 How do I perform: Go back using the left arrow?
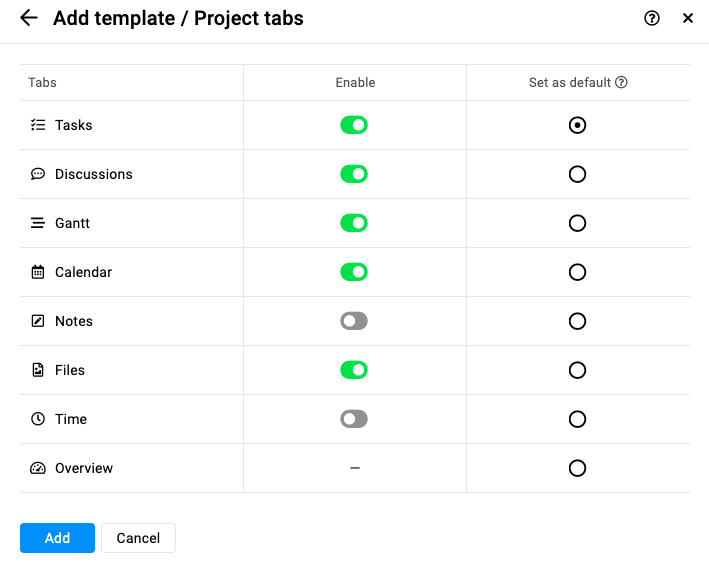pos(29,18)
